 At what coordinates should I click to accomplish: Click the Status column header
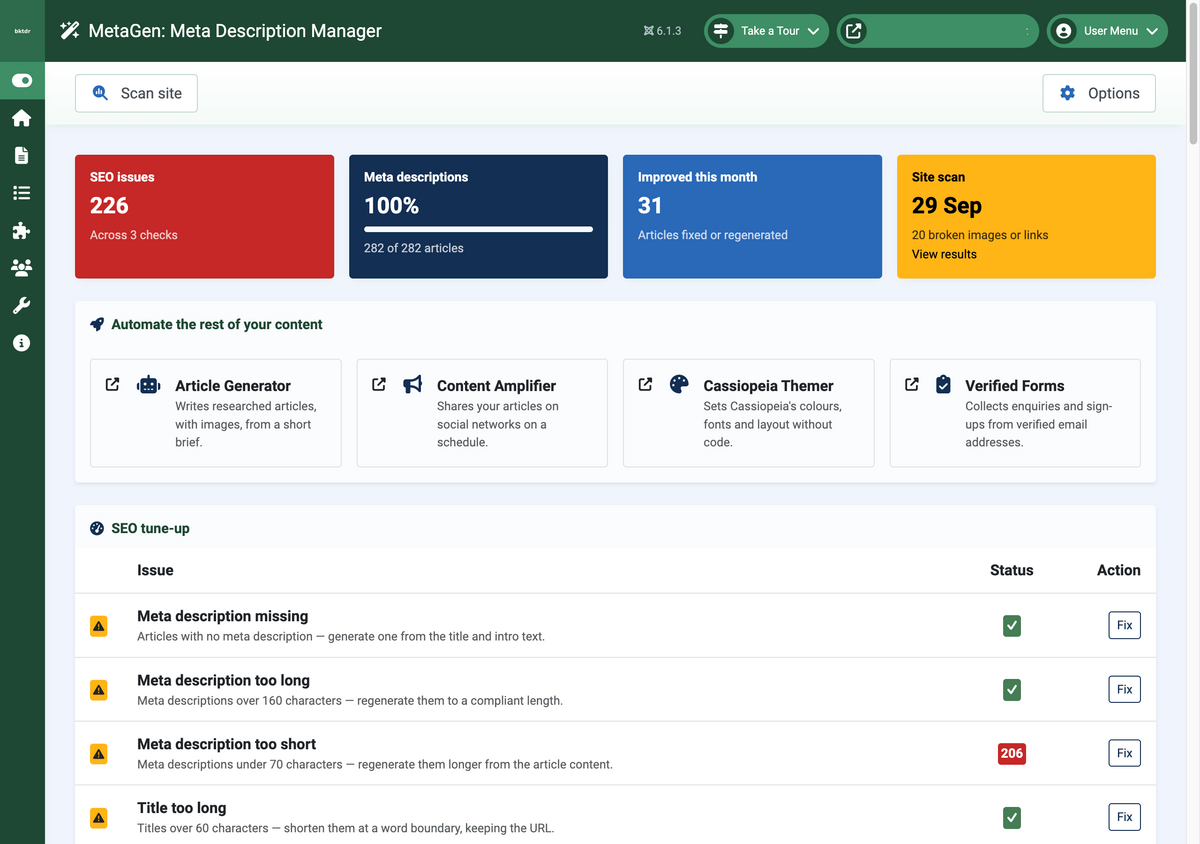click(1012, 570)
